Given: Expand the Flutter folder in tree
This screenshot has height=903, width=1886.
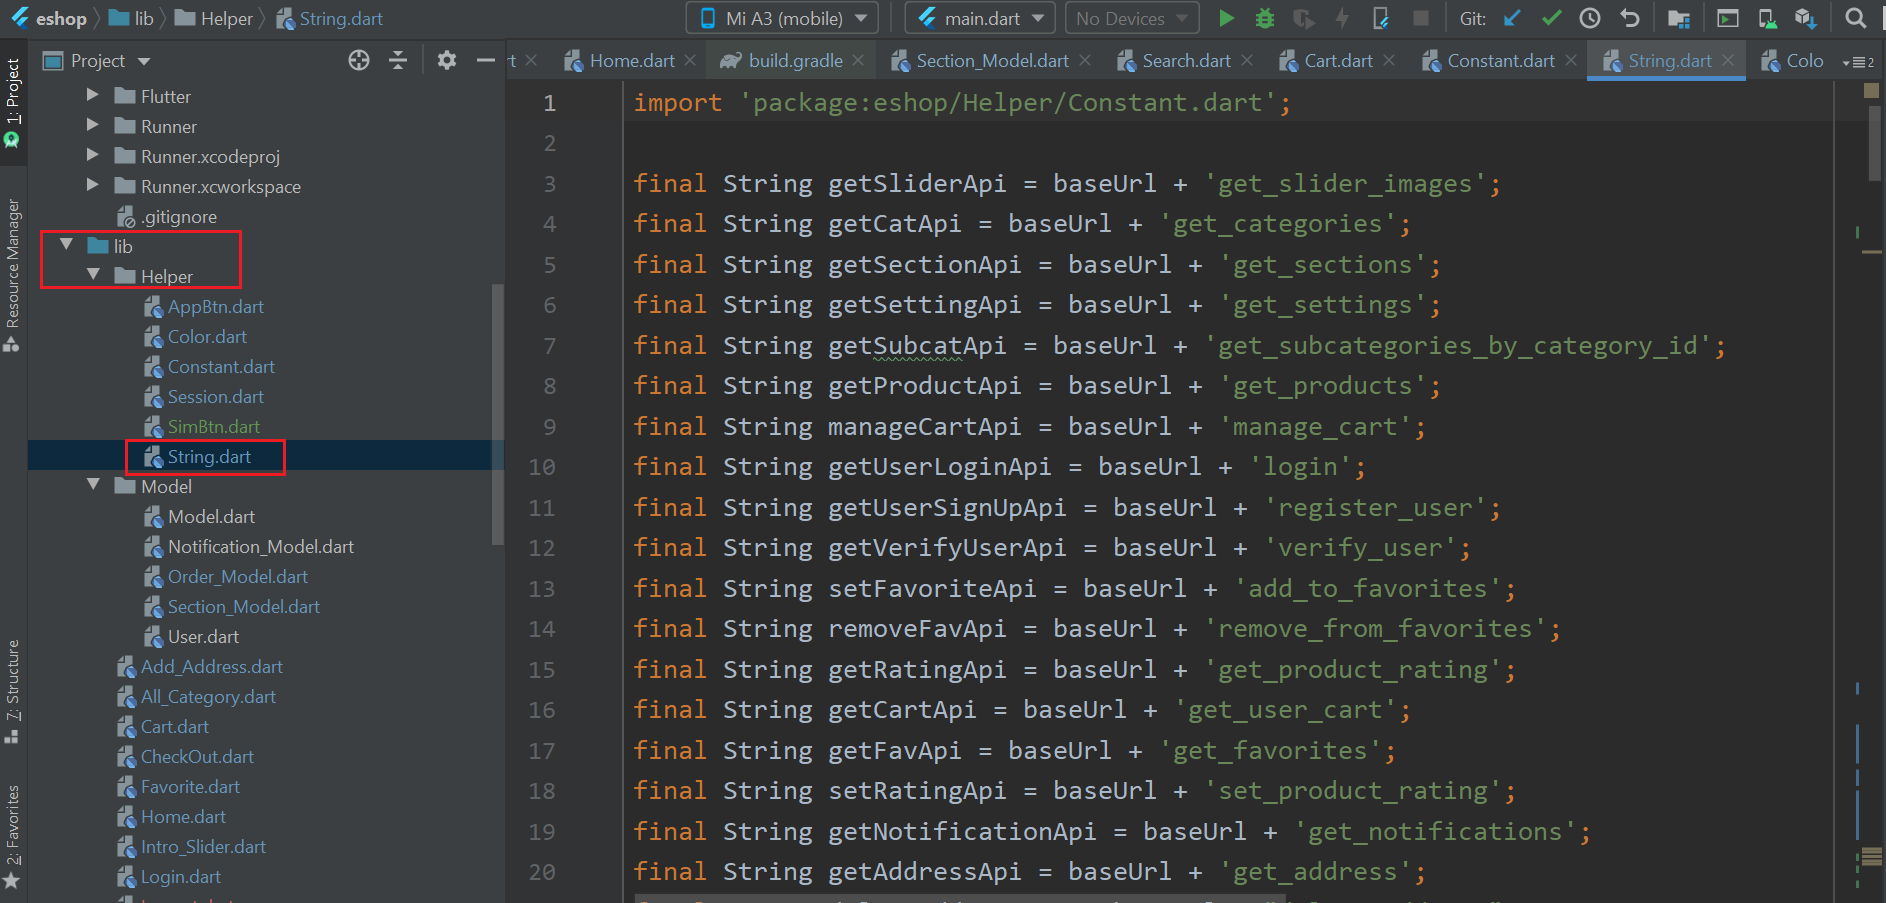Looking at the screenshot, I should point(93,96).
